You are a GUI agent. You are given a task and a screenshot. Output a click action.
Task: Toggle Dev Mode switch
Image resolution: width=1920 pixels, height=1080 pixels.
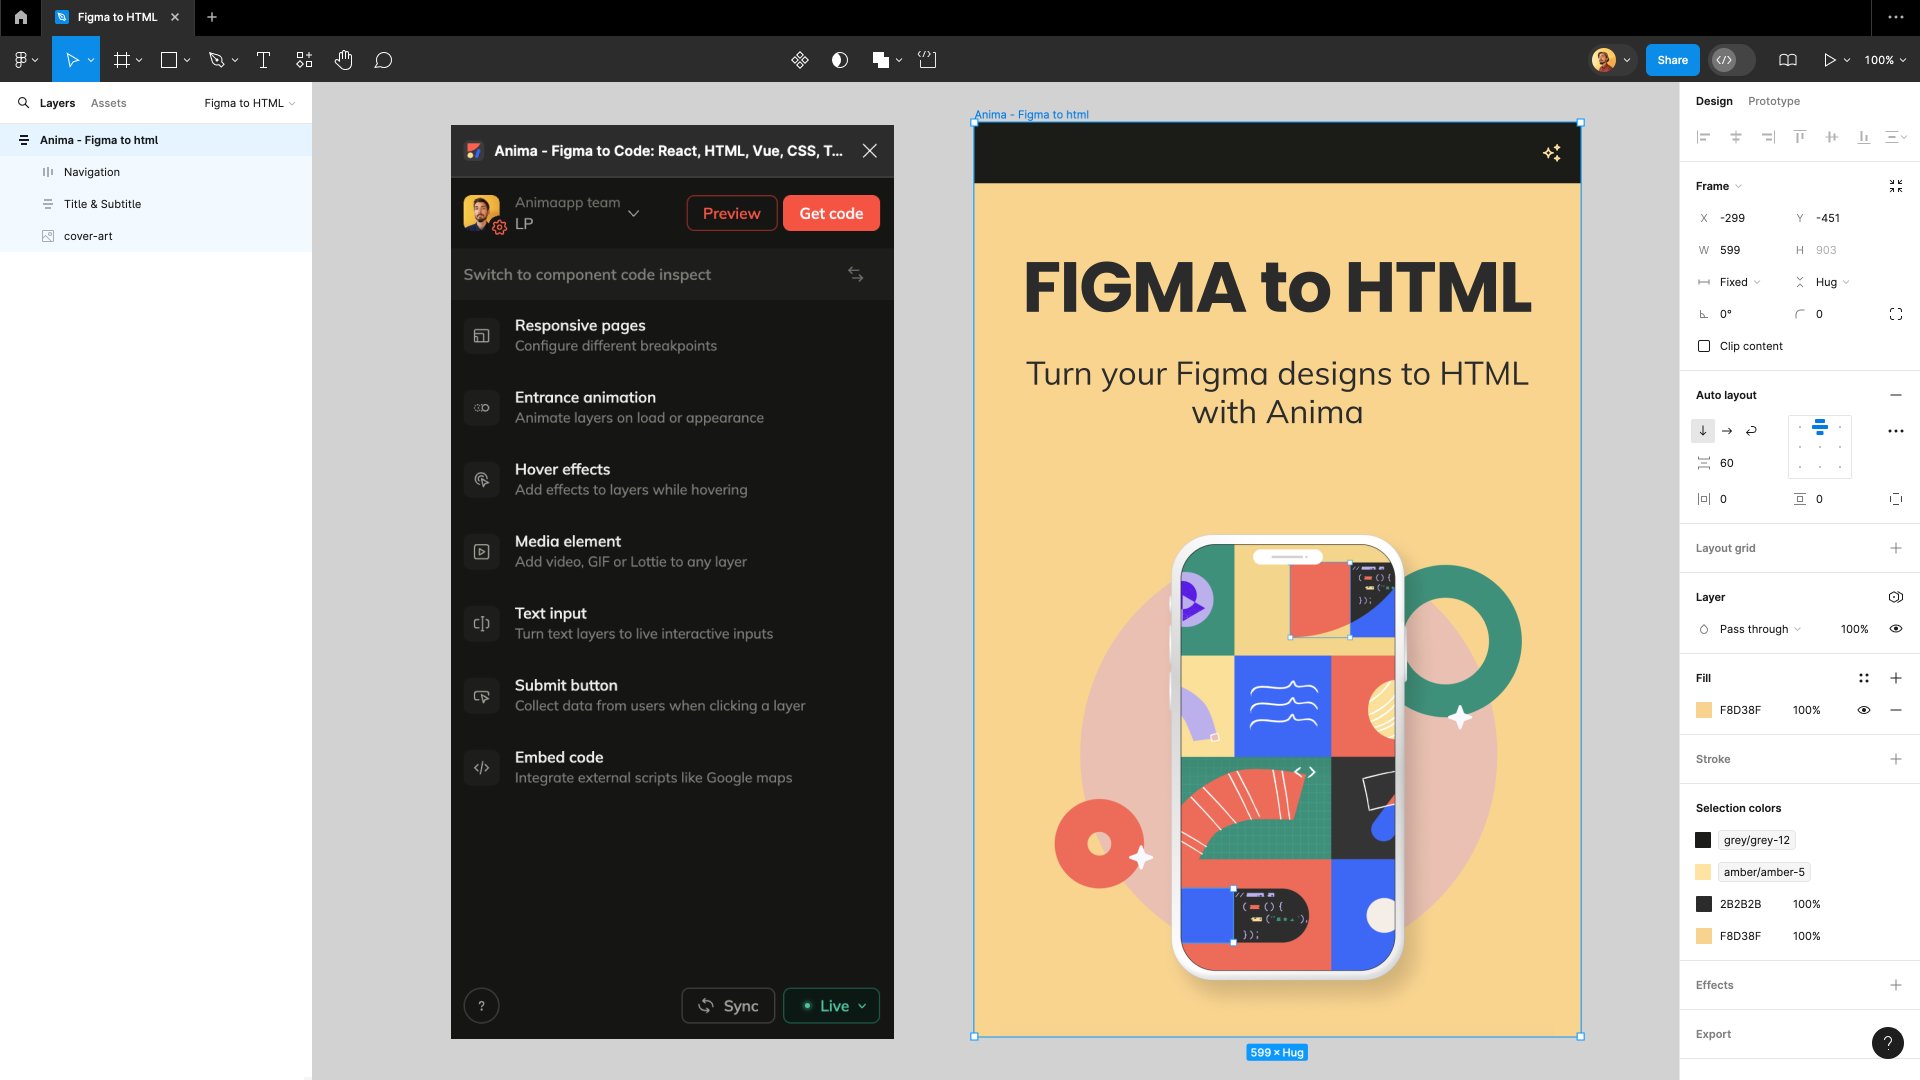tap(1733, 60)
